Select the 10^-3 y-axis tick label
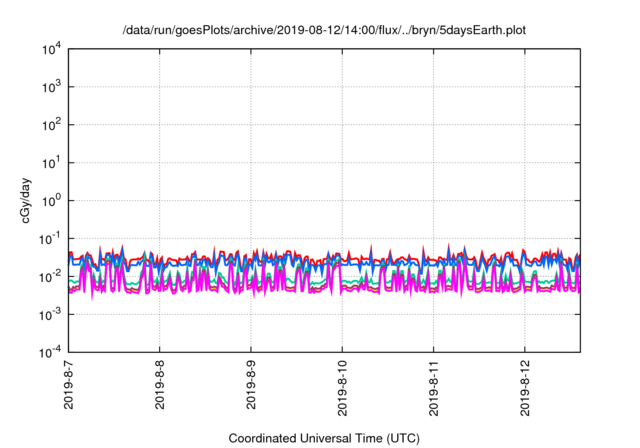Viewport: 640px width, 448px height. coord(50,314)
